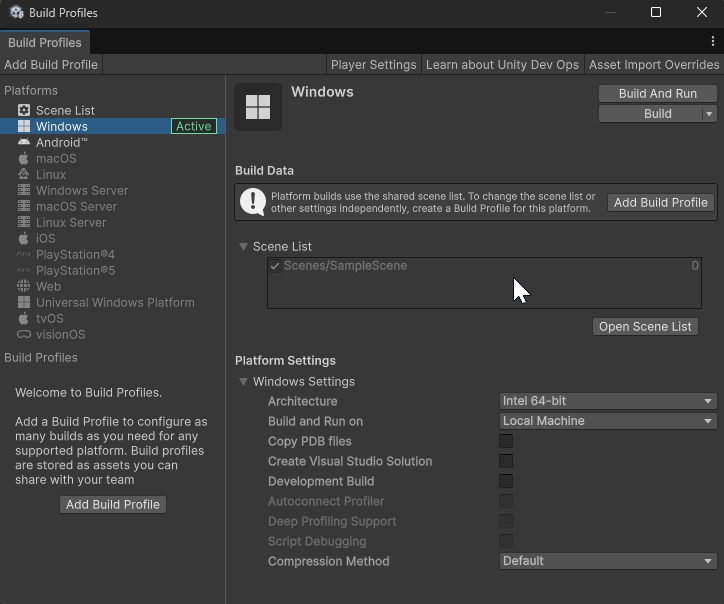Select the Scene List gear icon
The height and width of the screenshot is (604, 724).
coord(24,110)
